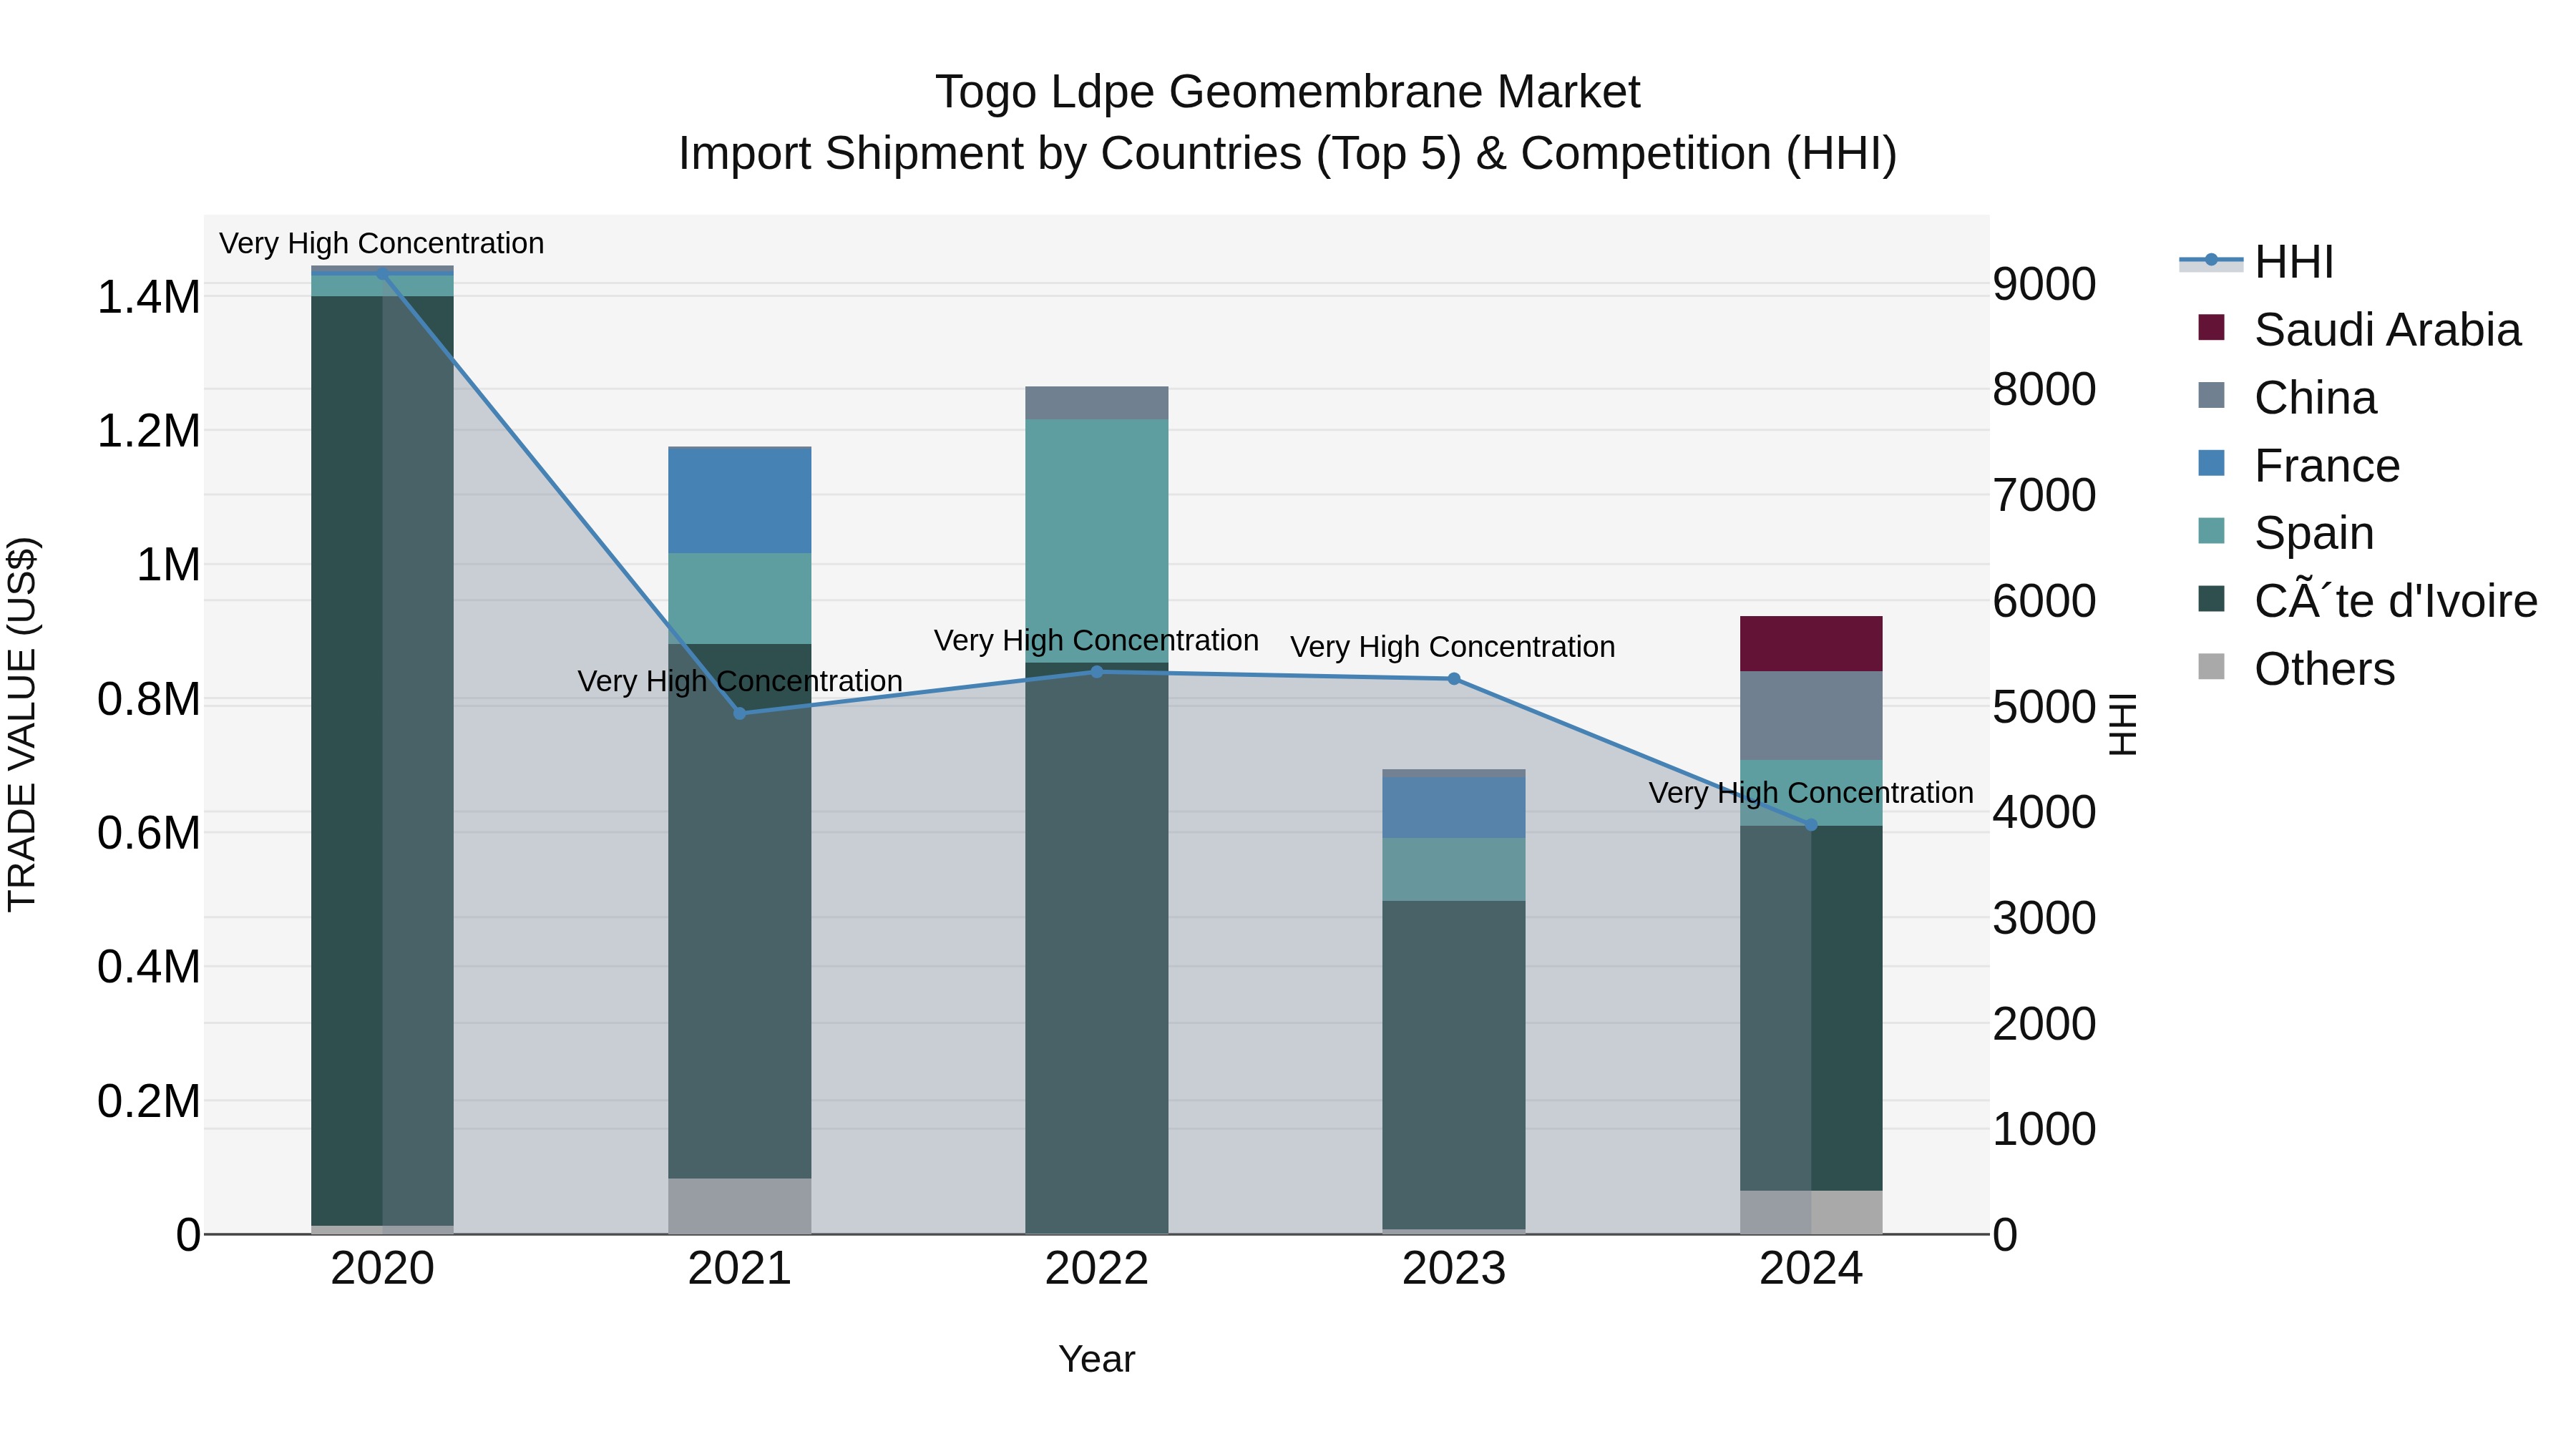Click the 0.2M tick label
The width and height of the screenshot is (2576, 1449).
(x=149, y=1101)
